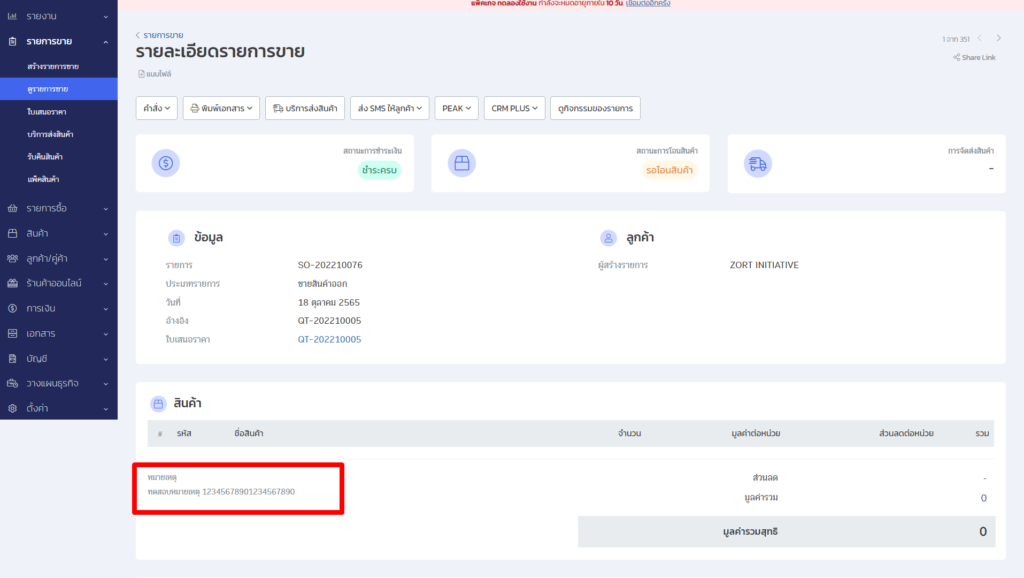Image resolution: width=1024 pixels, height=578 pixels.
Task: Click the payment status dollar icon
Action: pos(166,163)
